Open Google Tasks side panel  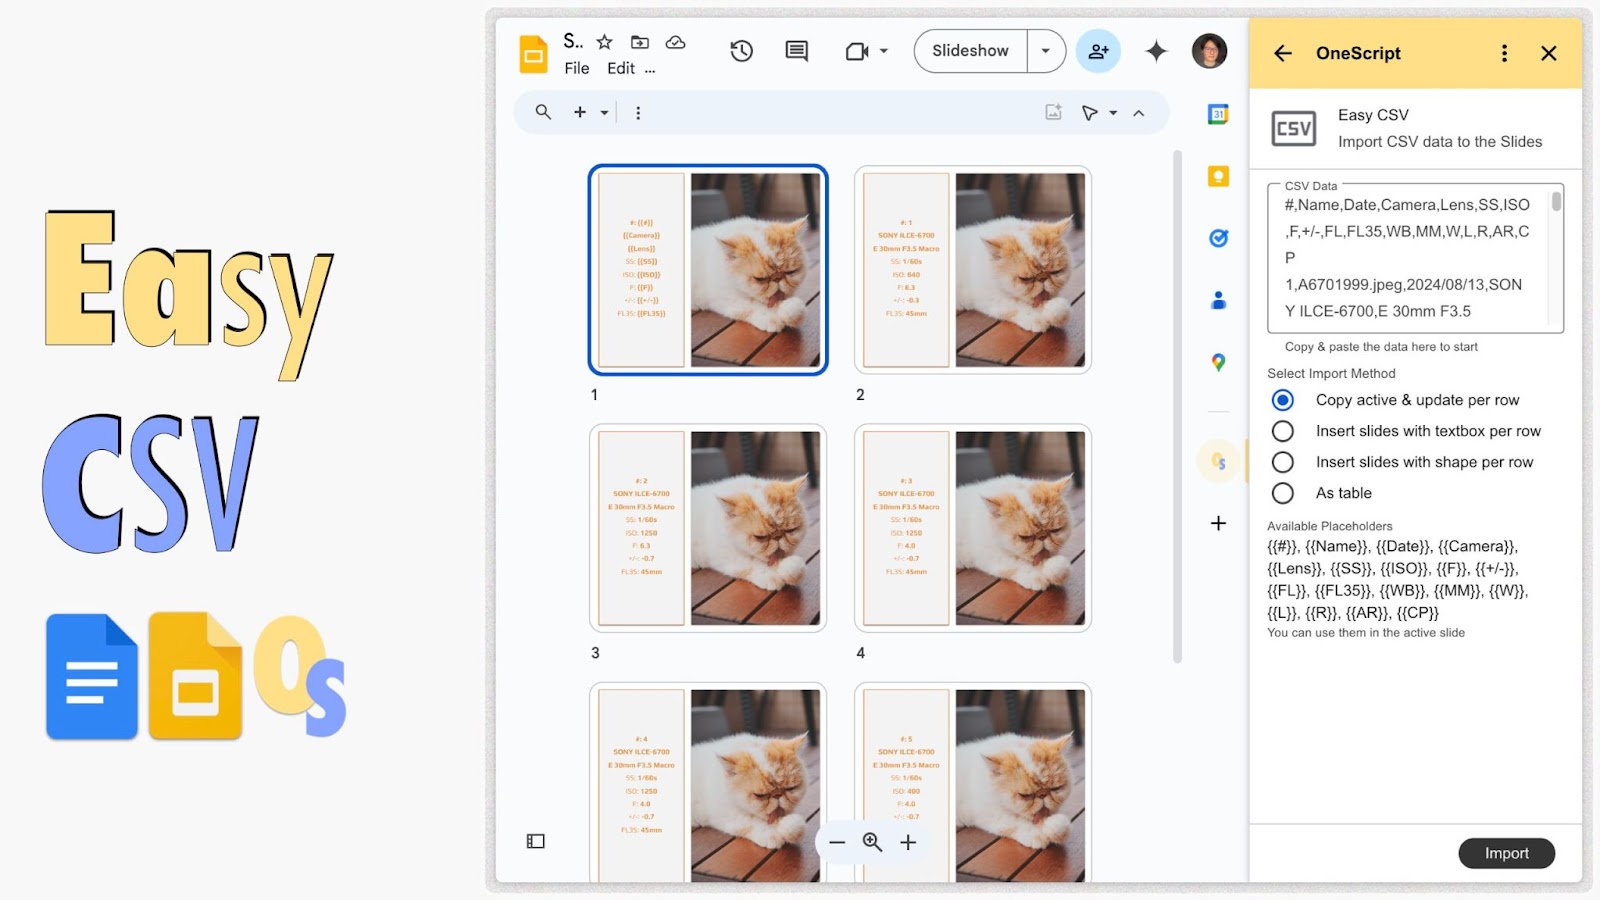coord(1218,238)
